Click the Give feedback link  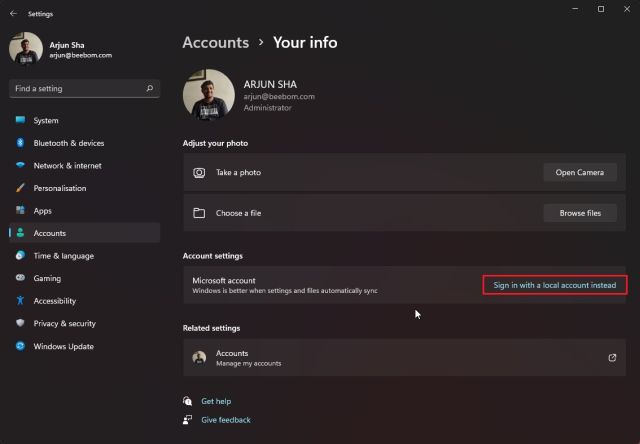click(x=226, y=420)
